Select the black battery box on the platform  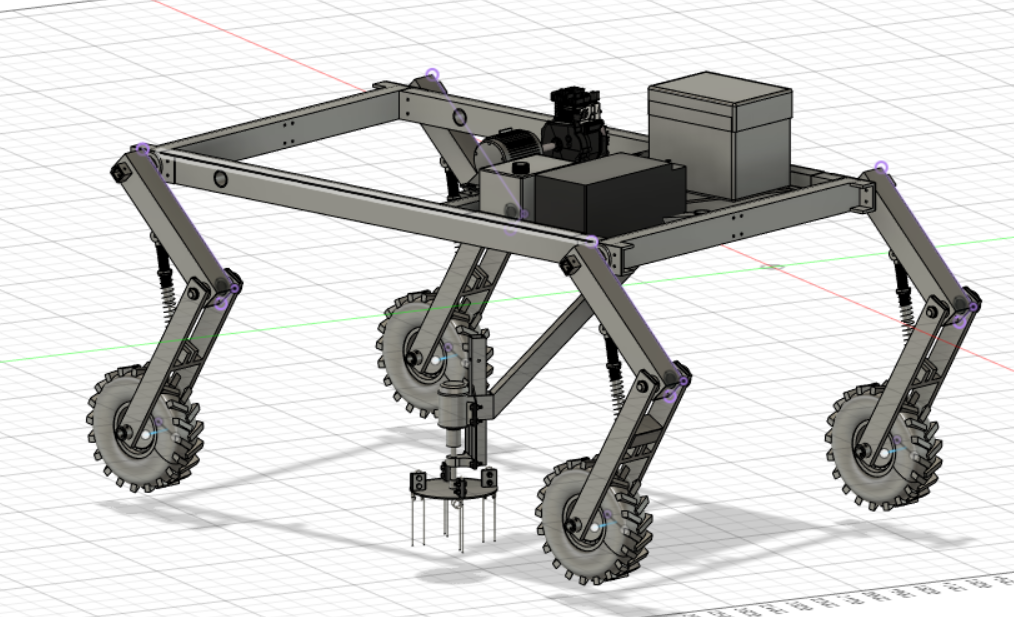(x=609, y=195)
